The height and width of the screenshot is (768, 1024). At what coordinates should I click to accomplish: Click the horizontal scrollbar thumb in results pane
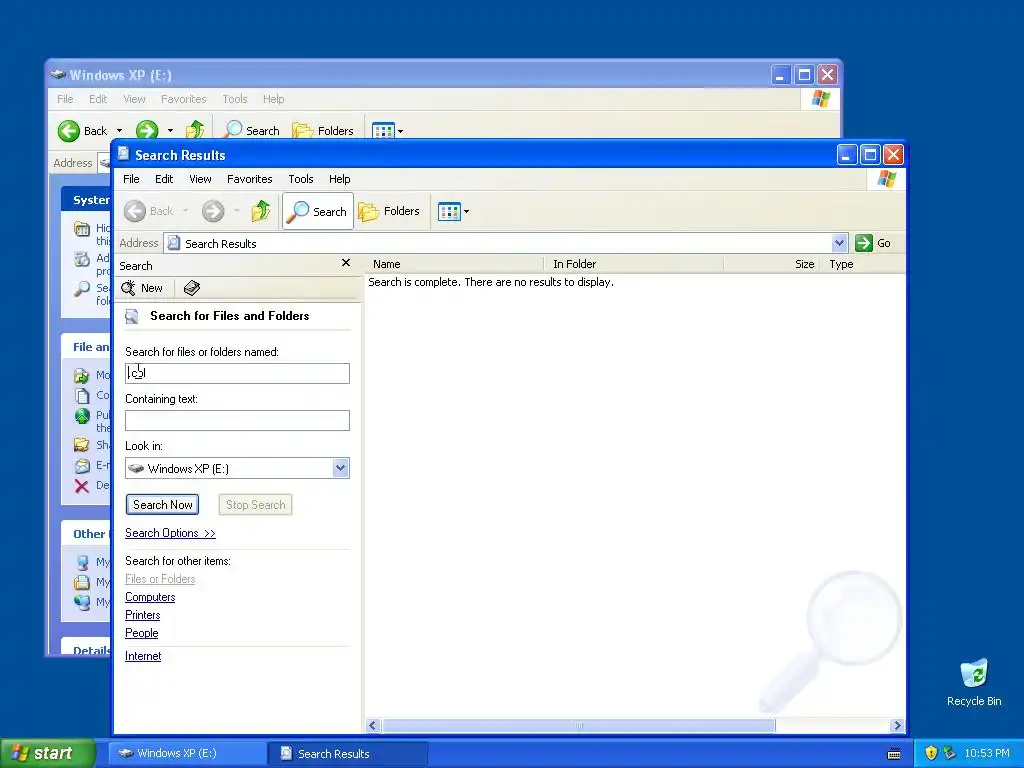pyautogui.click(x=579, y=726)
